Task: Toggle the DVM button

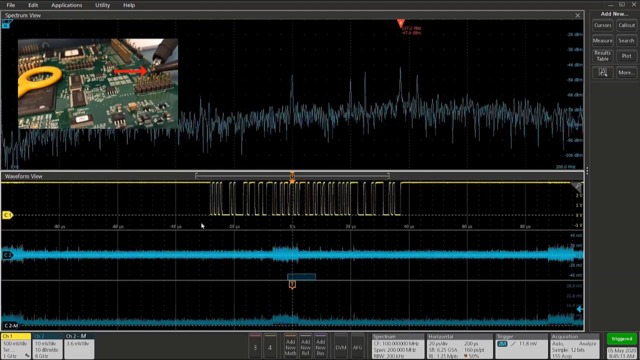Action: (x=341, y=347)
